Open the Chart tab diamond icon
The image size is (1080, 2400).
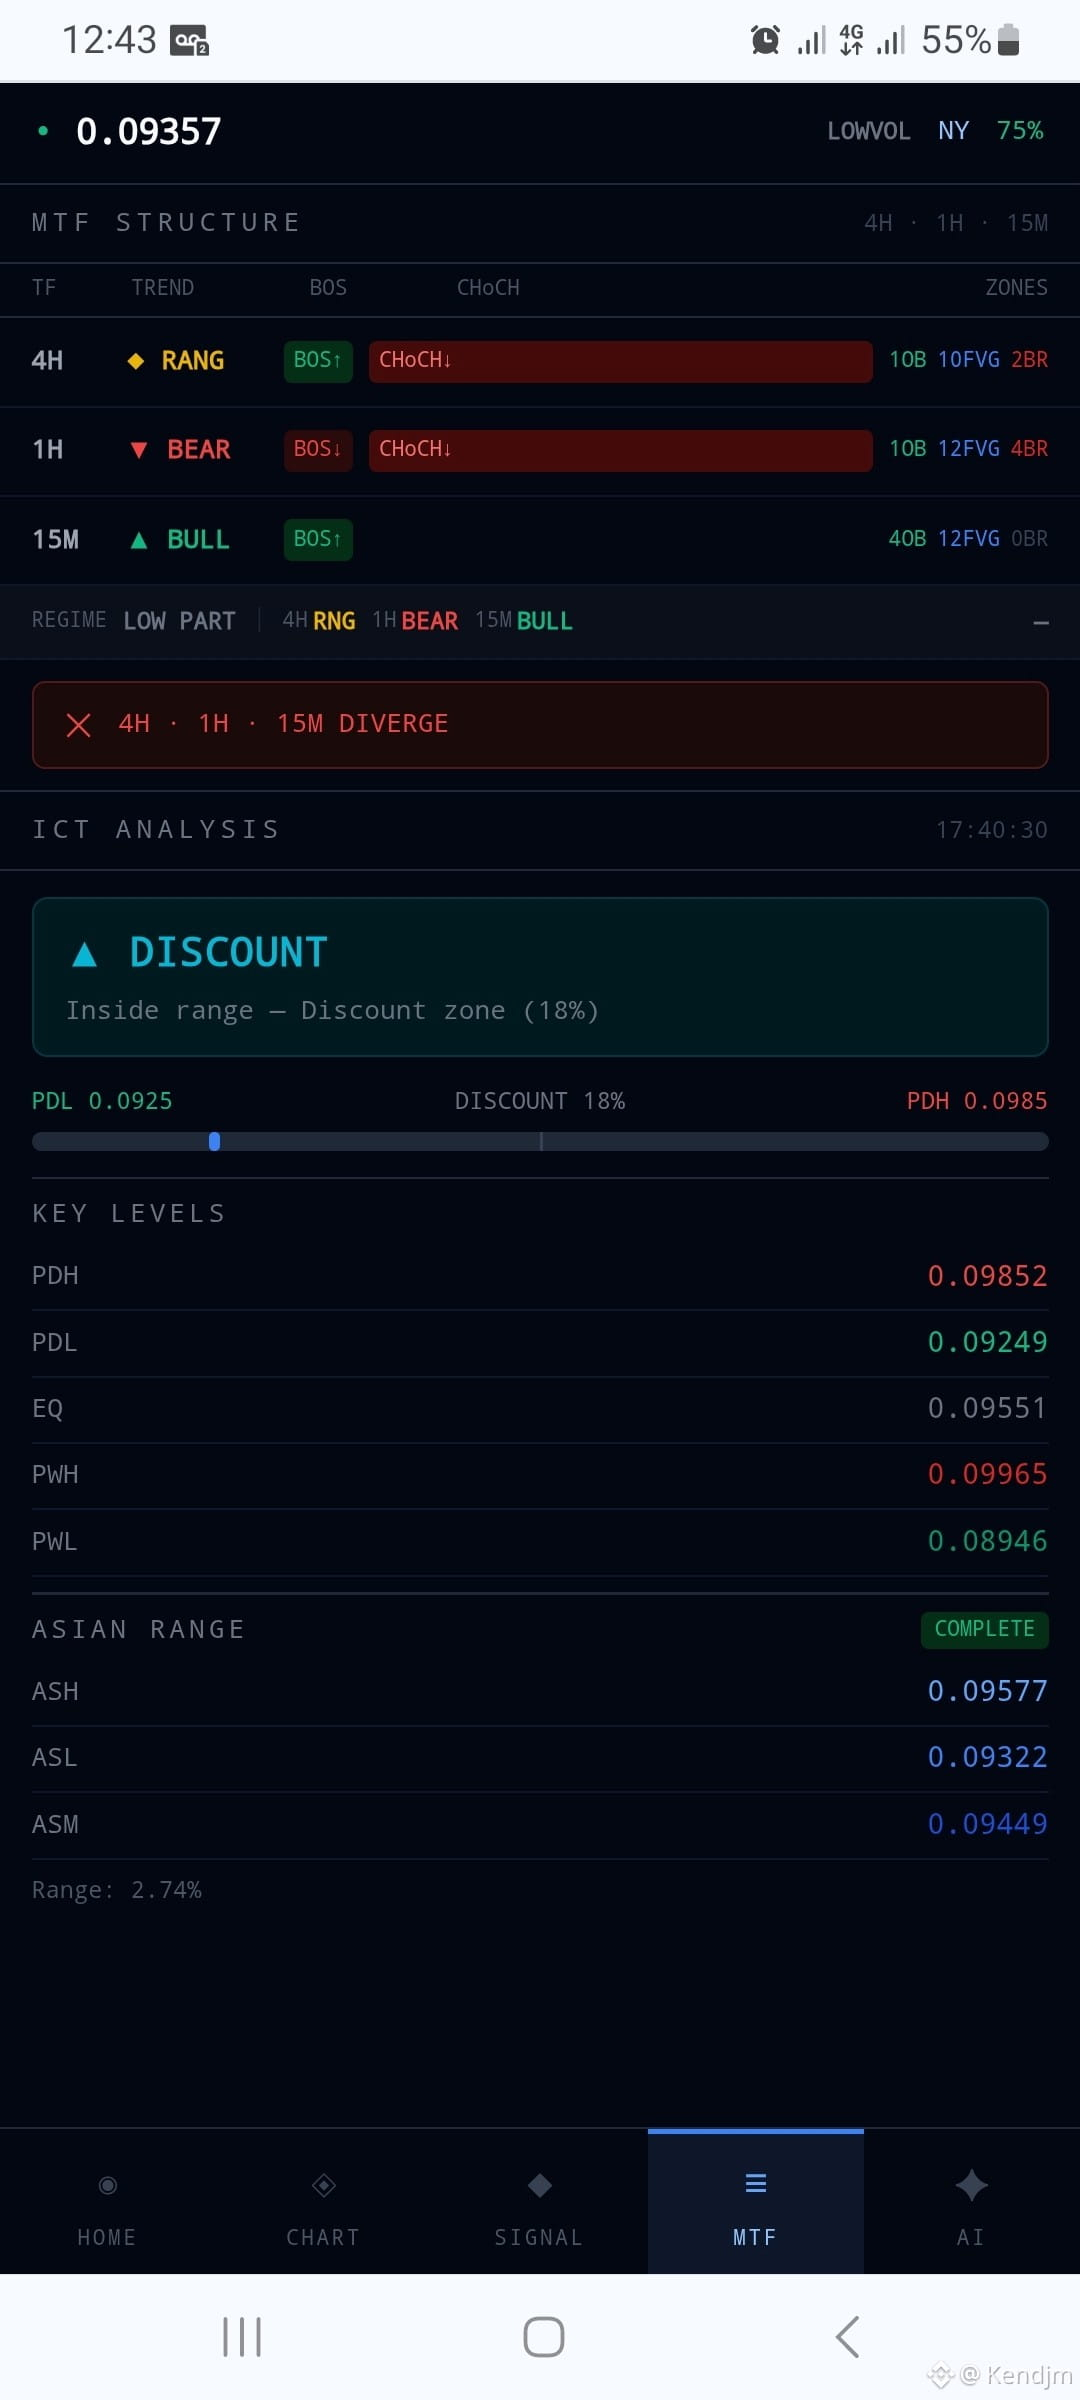click(x=324, y=2185)
